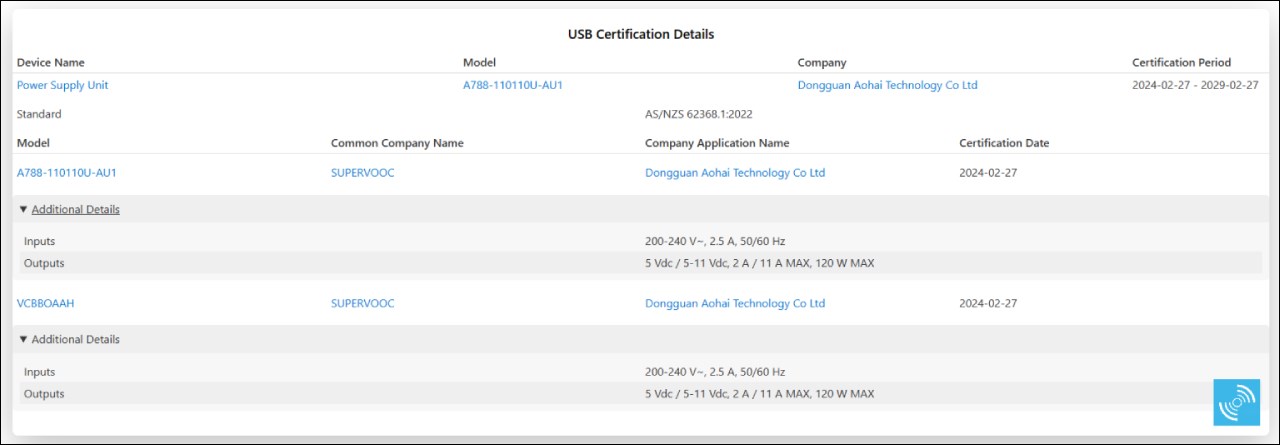Click the USB Certification Details title
The width and height of the screenshot is (1280, 445).
(x=641, y=34)
